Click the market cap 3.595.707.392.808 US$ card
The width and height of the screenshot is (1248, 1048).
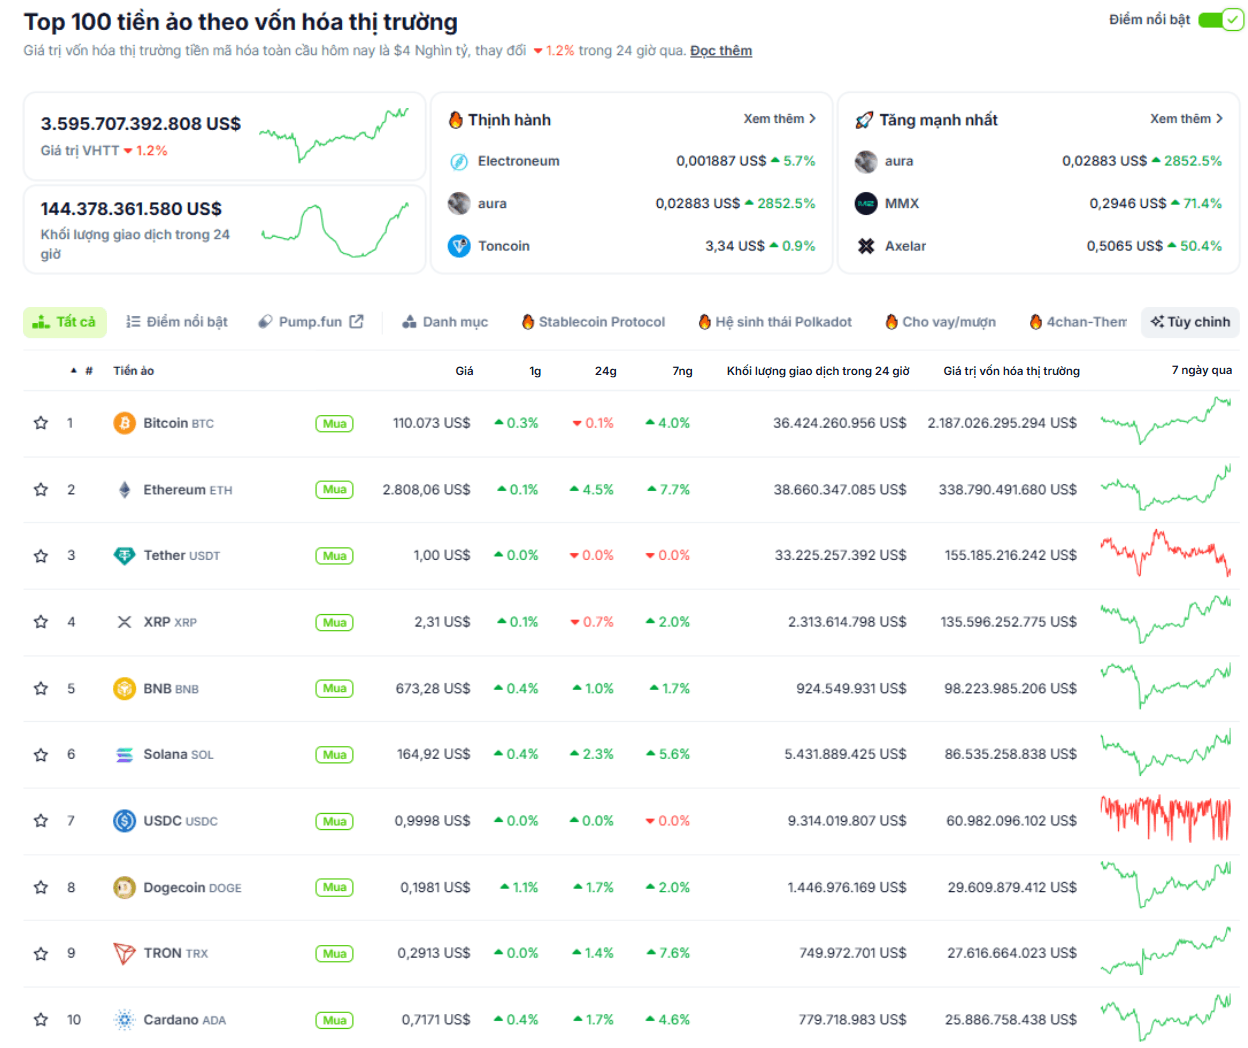pyautogui.click(x=225, y=137)
